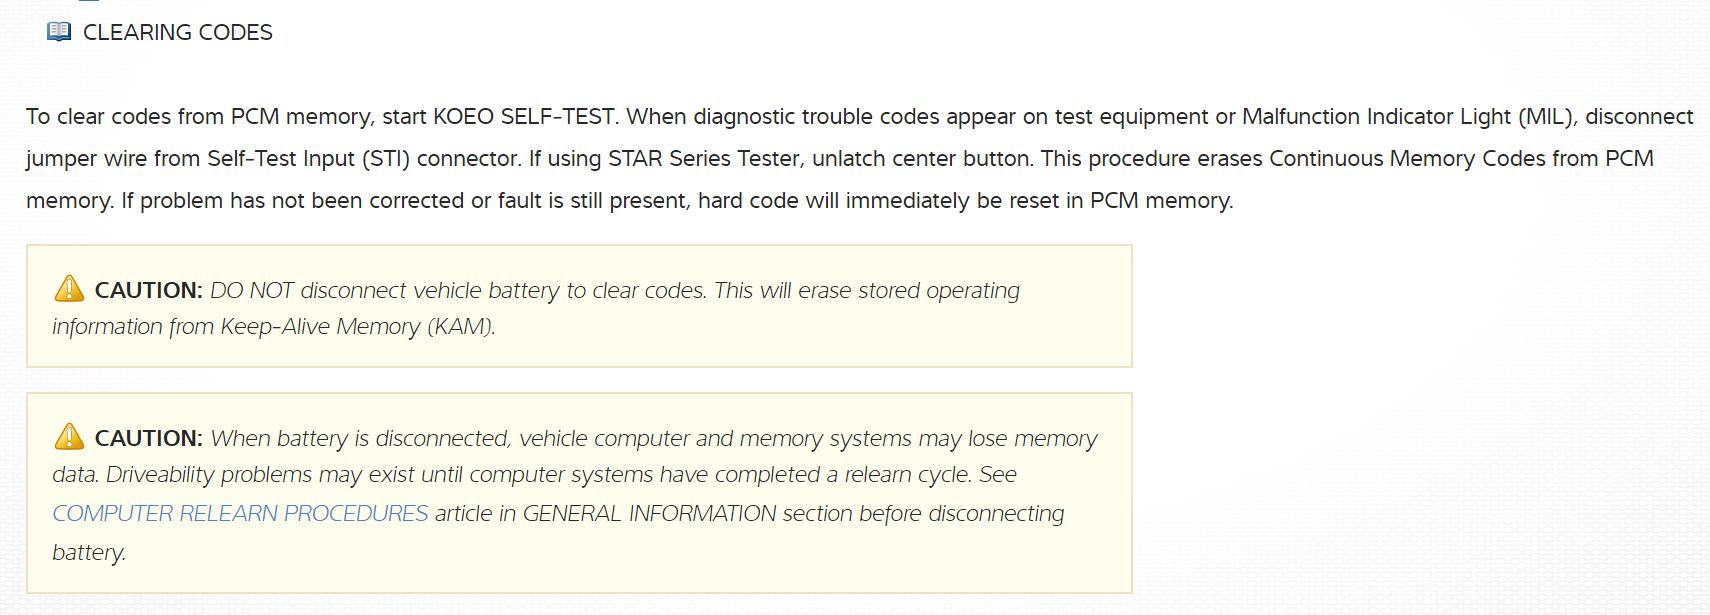Click the warning triangle in the battery disconnected caution
The width and height of the screenshot is (1710, 615).
click(x=69, y=437)
